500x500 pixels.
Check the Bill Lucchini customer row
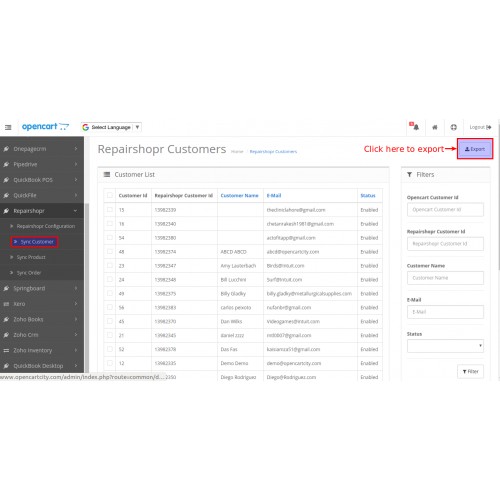click(x=110, y=279)
